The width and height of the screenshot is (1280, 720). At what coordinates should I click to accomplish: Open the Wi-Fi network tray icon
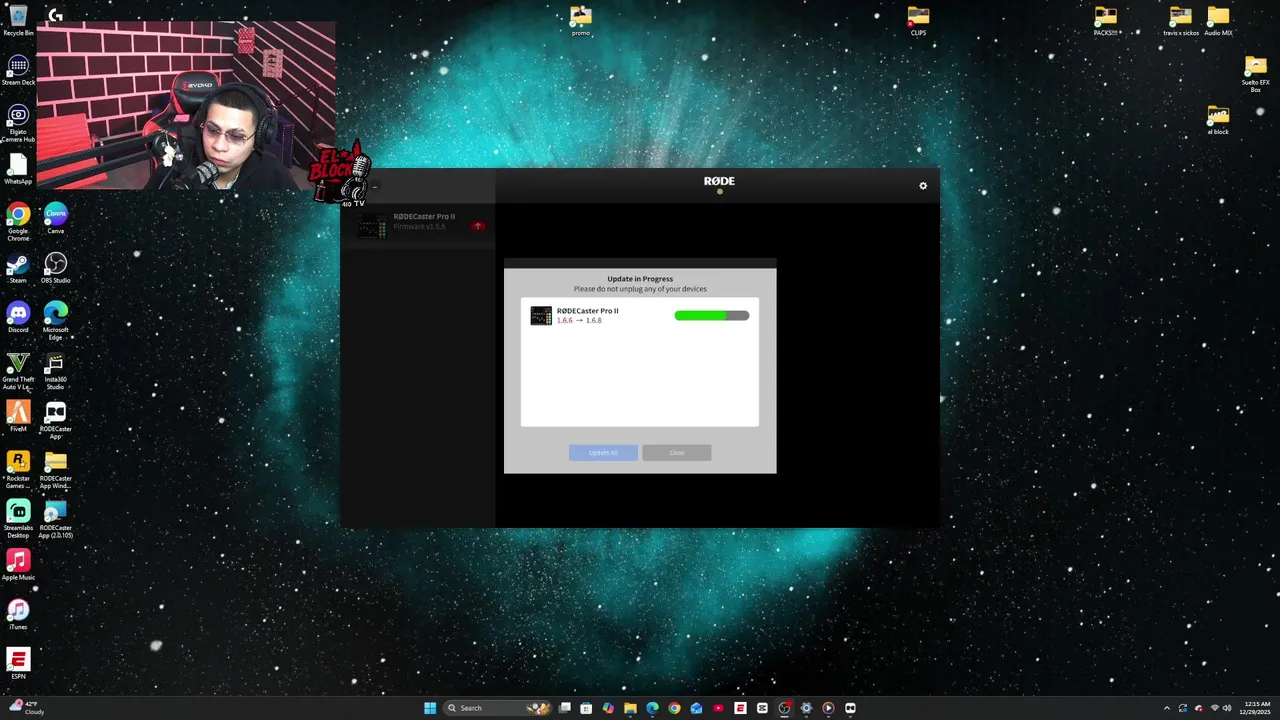1213,708
